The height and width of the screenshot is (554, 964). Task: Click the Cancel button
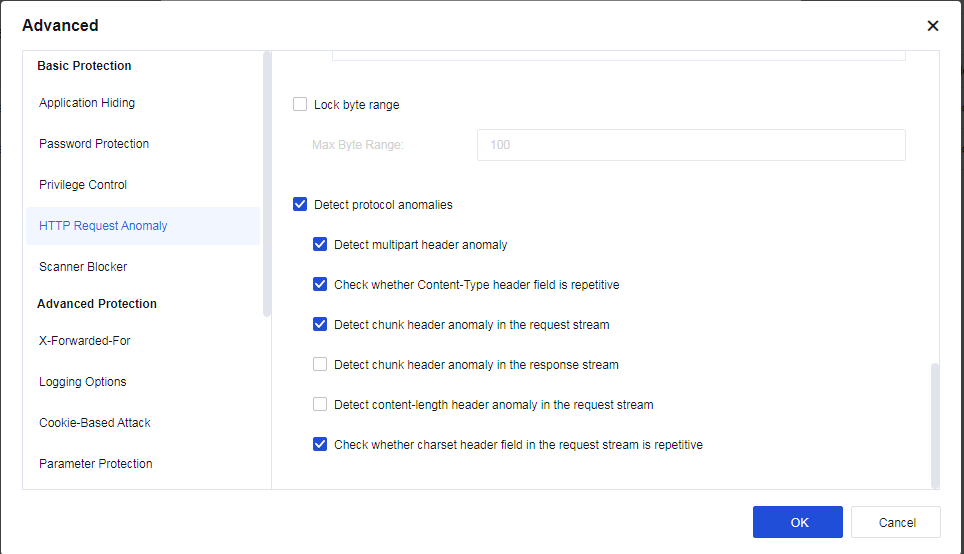coord(896,522)
